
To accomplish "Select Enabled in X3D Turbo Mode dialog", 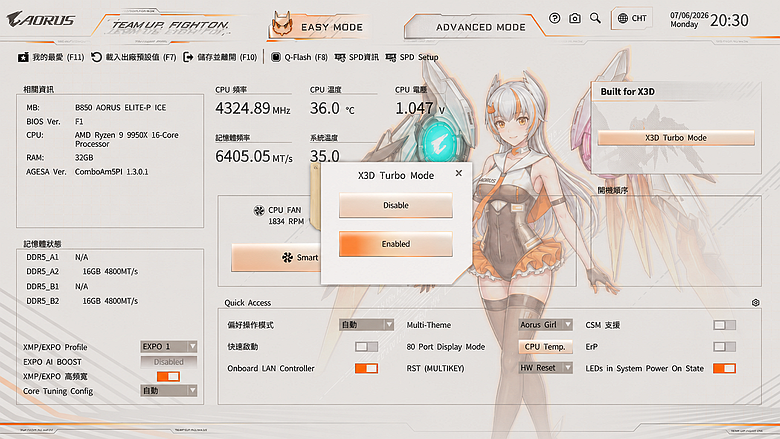I will [x=395, y=244].
